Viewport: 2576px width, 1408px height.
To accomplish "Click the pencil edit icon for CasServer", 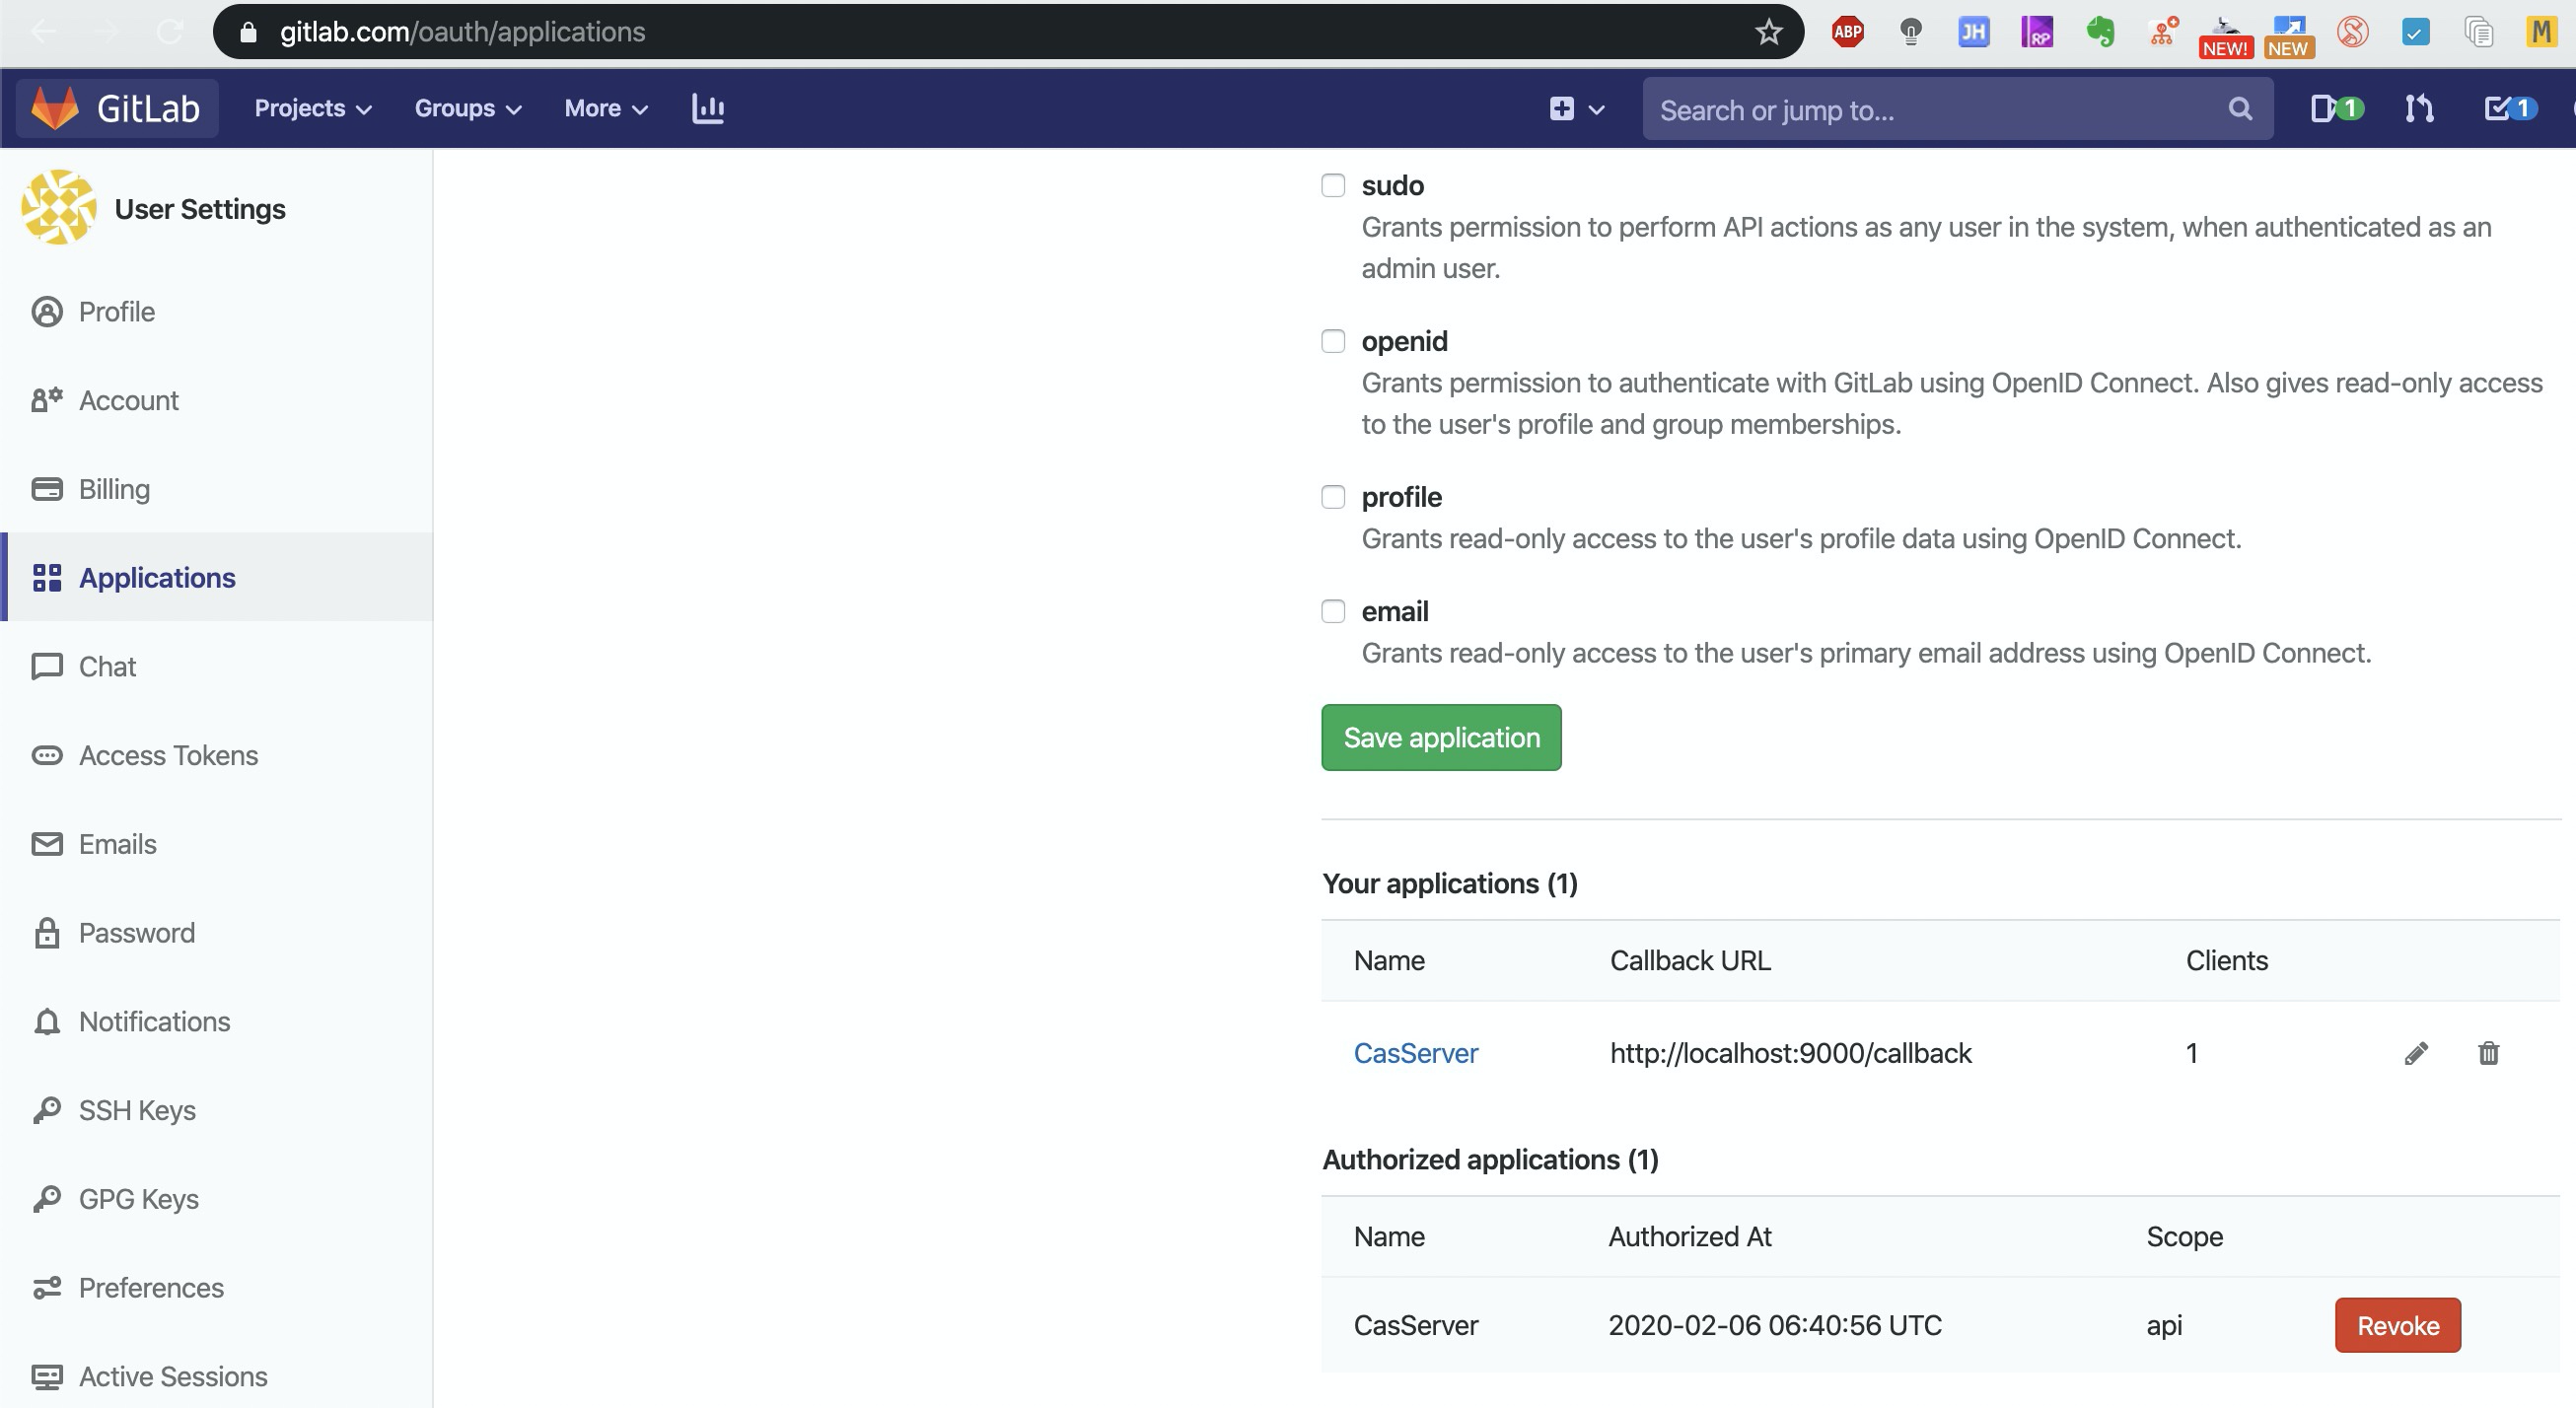I will click(x=2416, y=1053).
